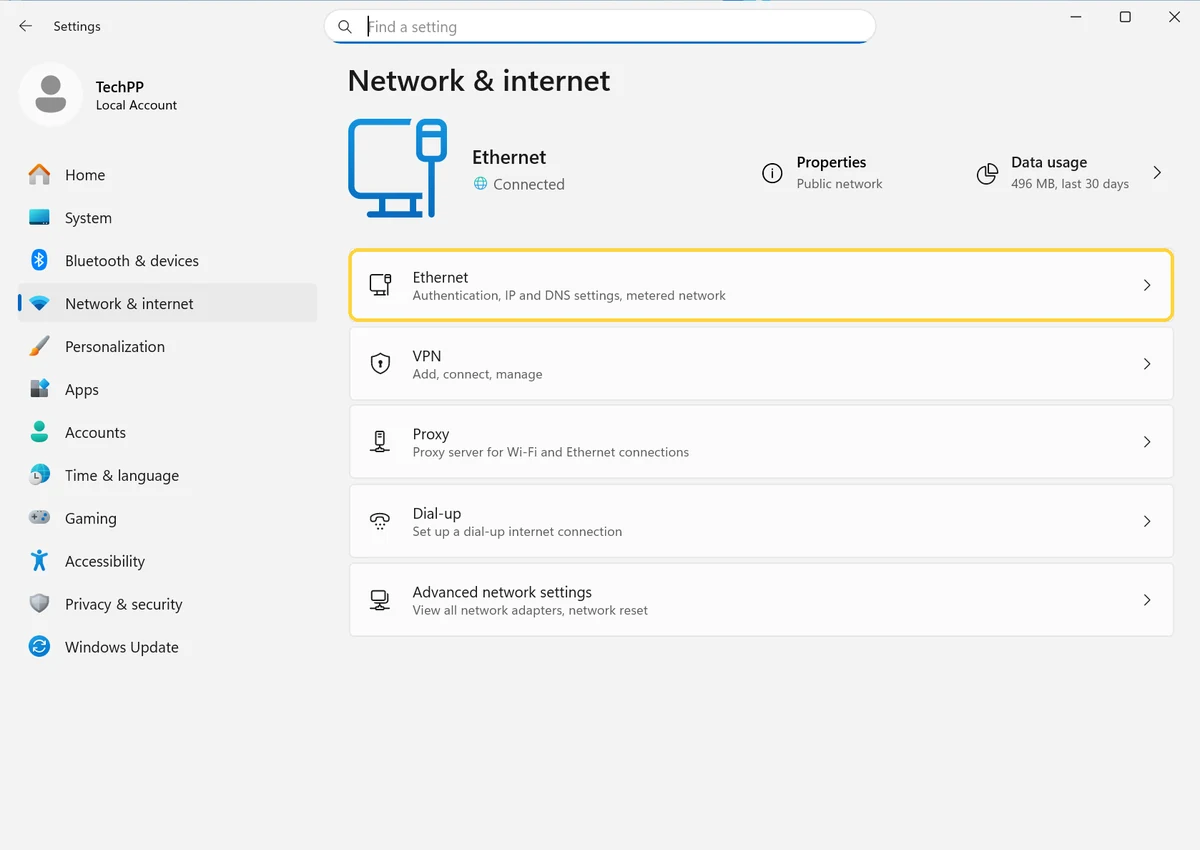Expand Data usage chevron arrow
Viewport: 1200px width, 850px height.
point(1157,173)
